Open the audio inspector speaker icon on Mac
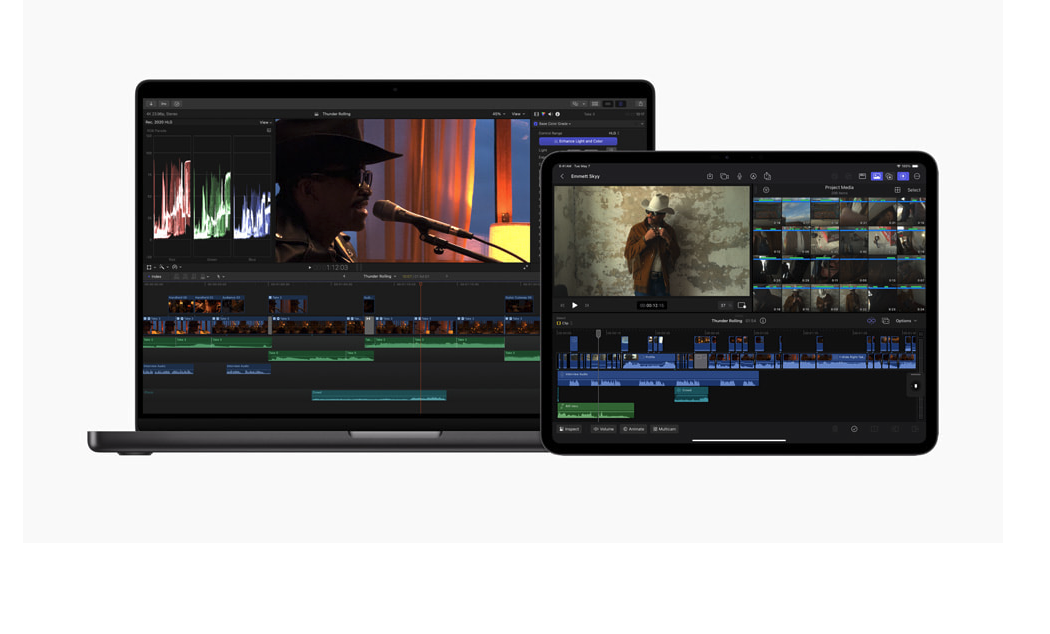1050x634 pixels. (550, 114)
